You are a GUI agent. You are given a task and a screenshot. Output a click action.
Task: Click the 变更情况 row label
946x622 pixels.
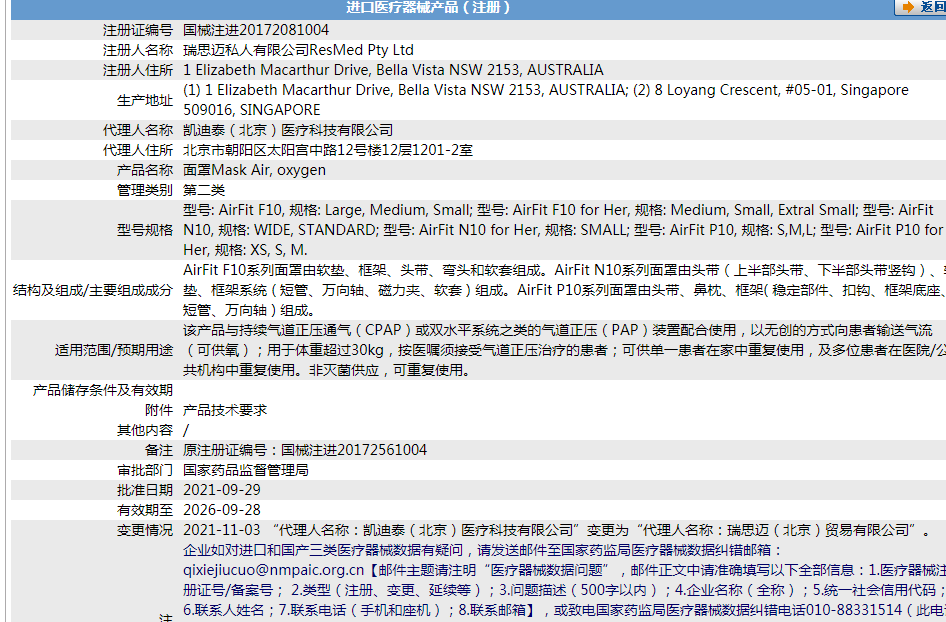[x=145, y=530]
